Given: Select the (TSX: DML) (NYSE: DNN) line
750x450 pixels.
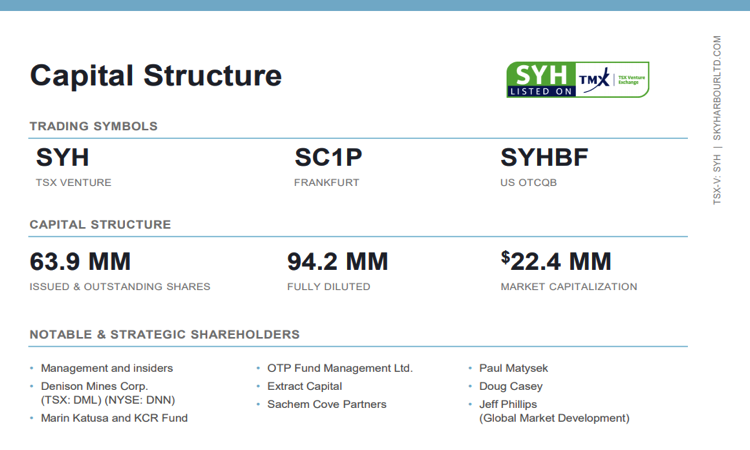Looking at the screenshot, I should pos(108,400).
